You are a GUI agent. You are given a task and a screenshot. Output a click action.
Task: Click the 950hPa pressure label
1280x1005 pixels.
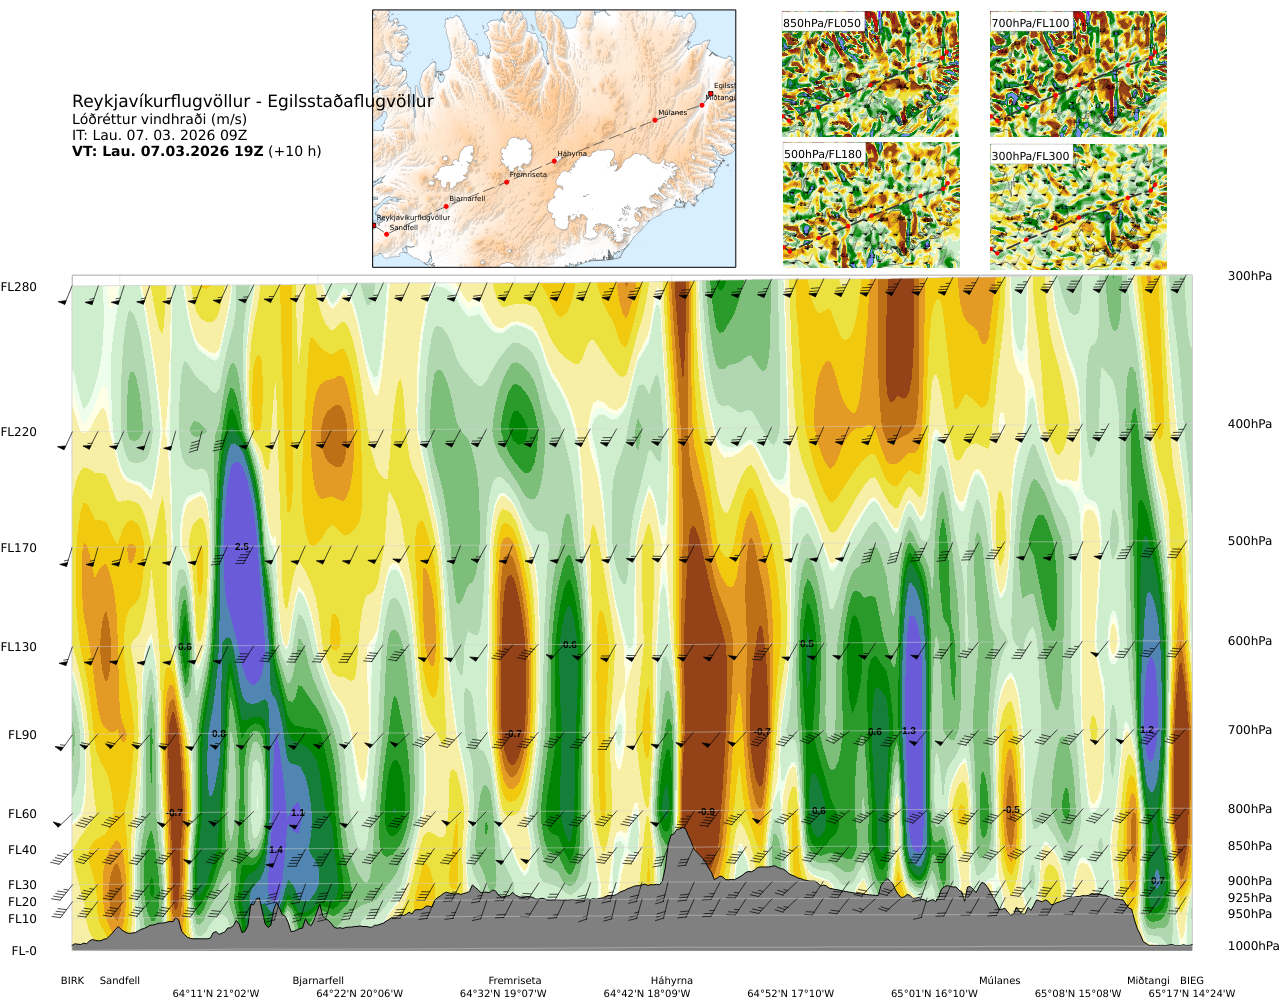click(1250, 915)
